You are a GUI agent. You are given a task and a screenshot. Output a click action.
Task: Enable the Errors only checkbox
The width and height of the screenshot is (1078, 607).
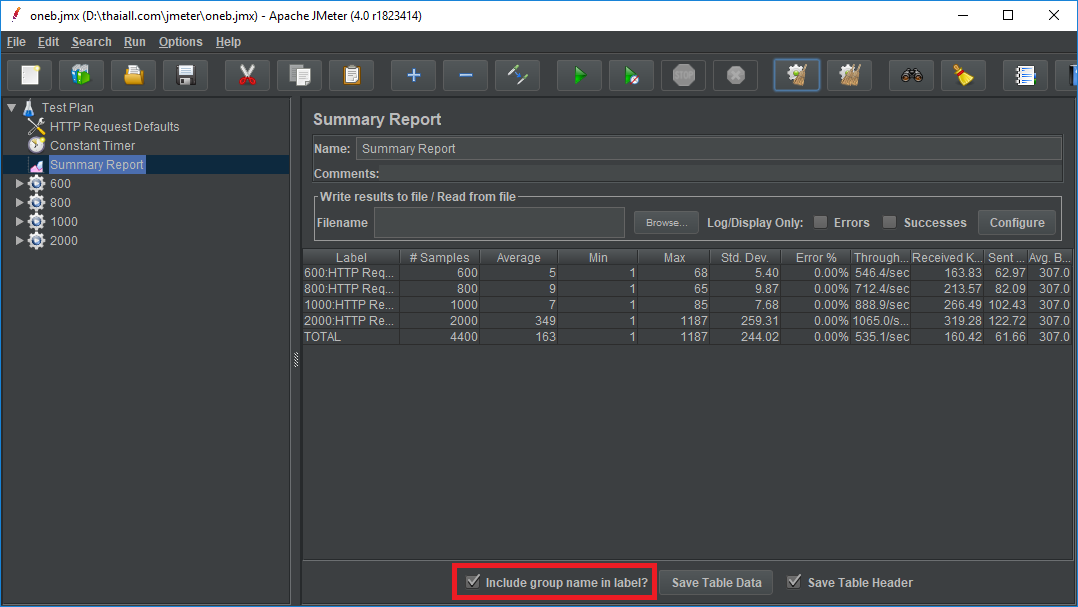(x=820, y=222)
